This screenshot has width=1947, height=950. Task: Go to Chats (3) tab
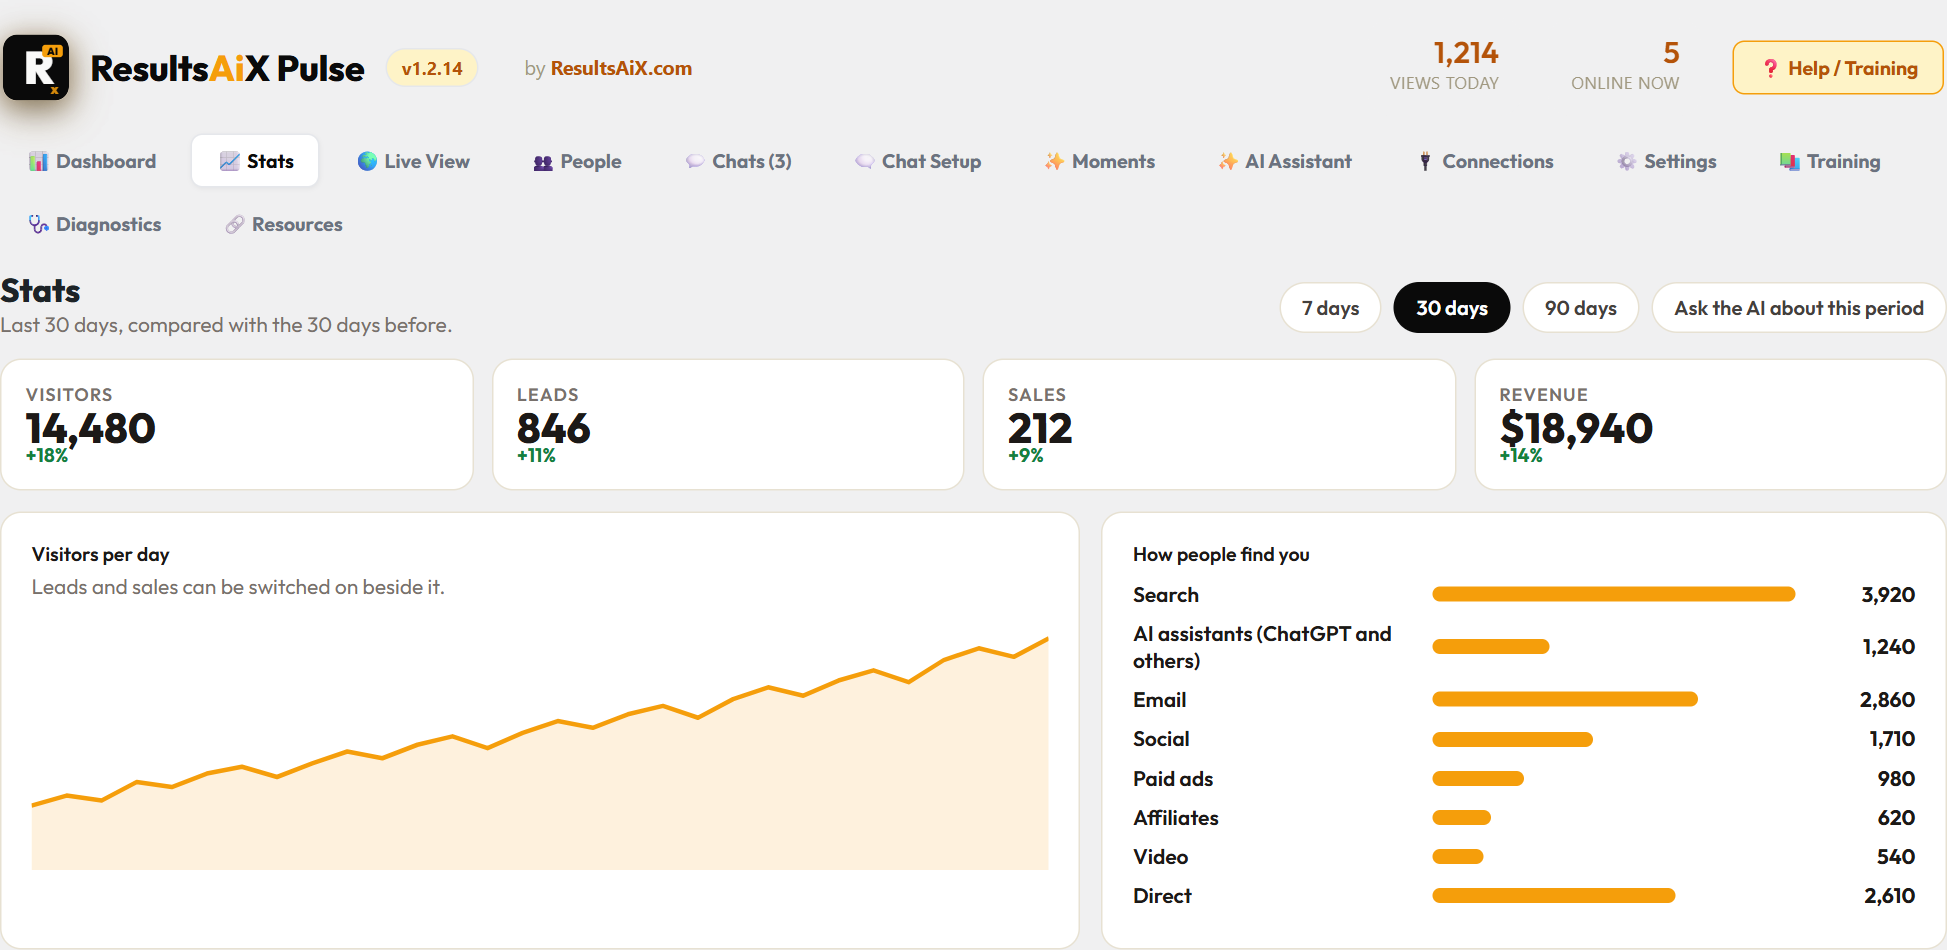pyautogui.click(x=738, y=161)
